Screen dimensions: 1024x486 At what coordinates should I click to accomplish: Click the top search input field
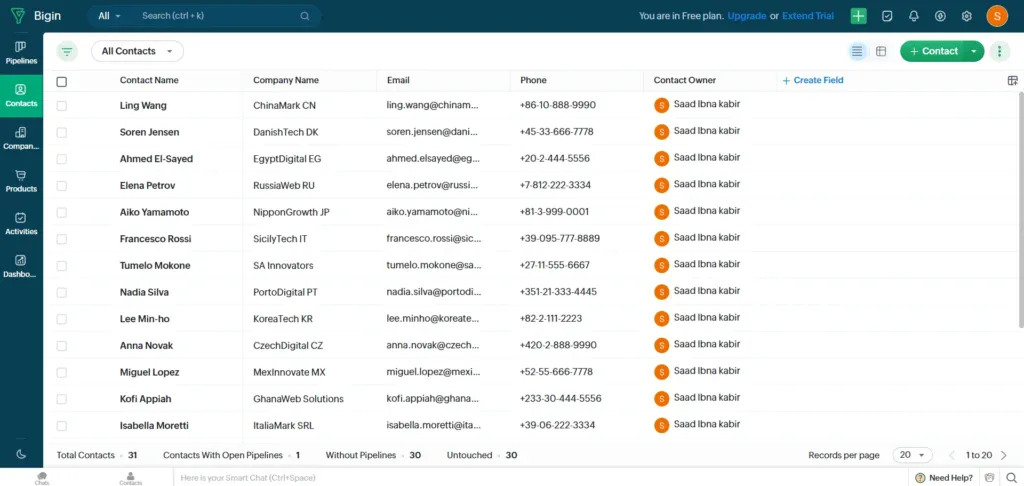219,16
